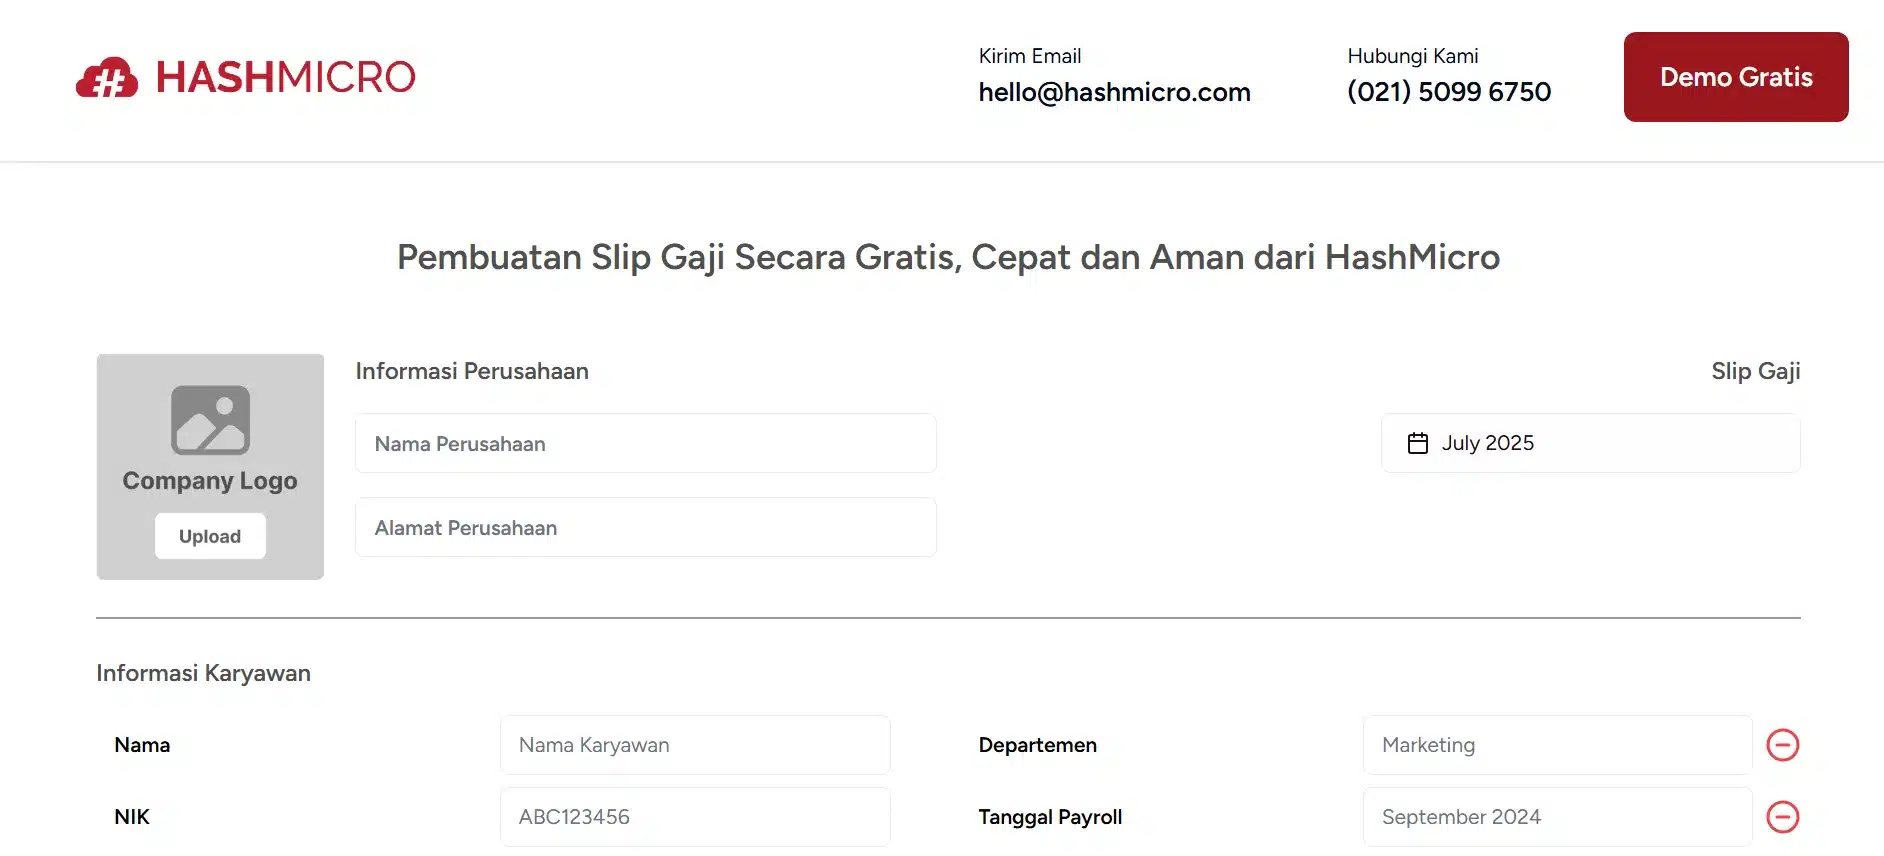This screenshot has width=1884, height=856.
Task: Click the company logo image placeholder icon
Action: 210,420
